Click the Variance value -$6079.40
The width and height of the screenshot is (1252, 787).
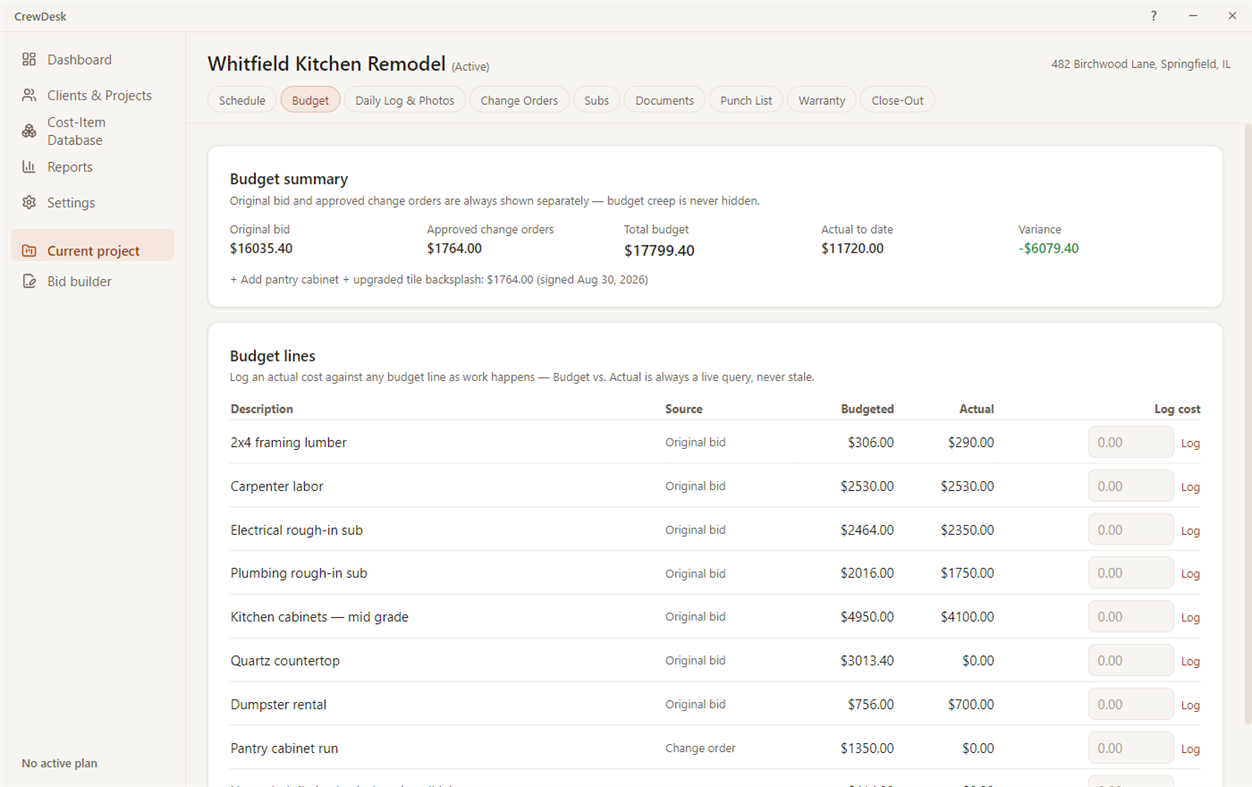click(1048, 249)
